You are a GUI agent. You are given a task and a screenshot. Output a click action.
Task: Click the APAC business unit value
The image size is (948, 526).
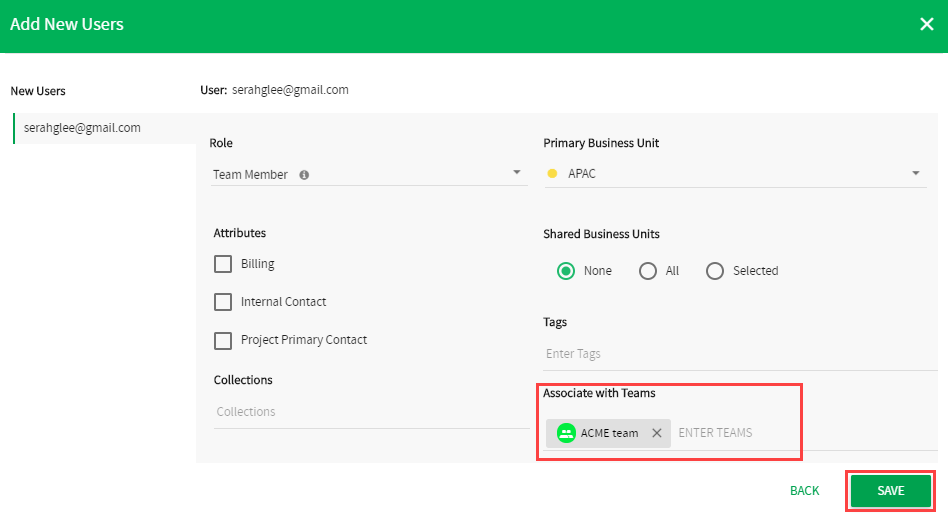click(x=582, y=174)
